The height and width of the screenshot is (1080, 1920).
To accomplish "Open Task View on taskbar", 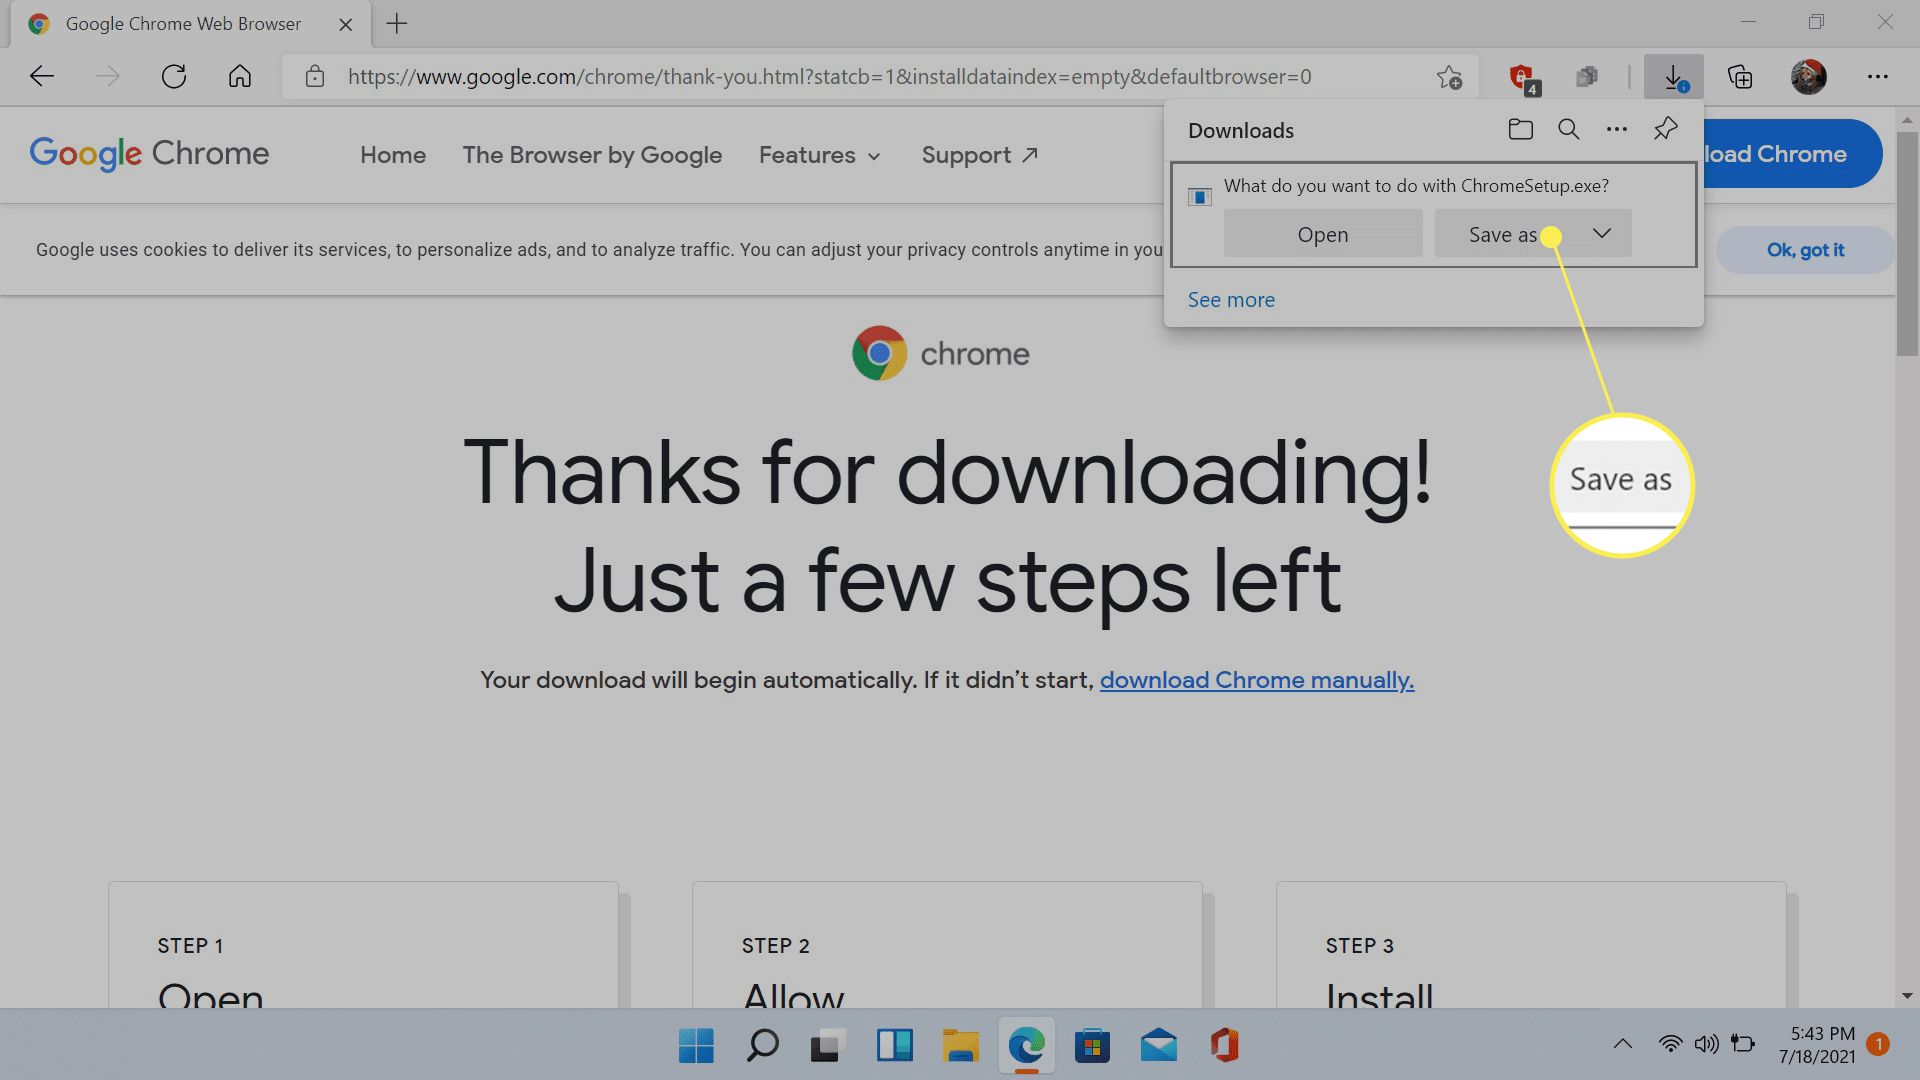I will [828, 1046].
